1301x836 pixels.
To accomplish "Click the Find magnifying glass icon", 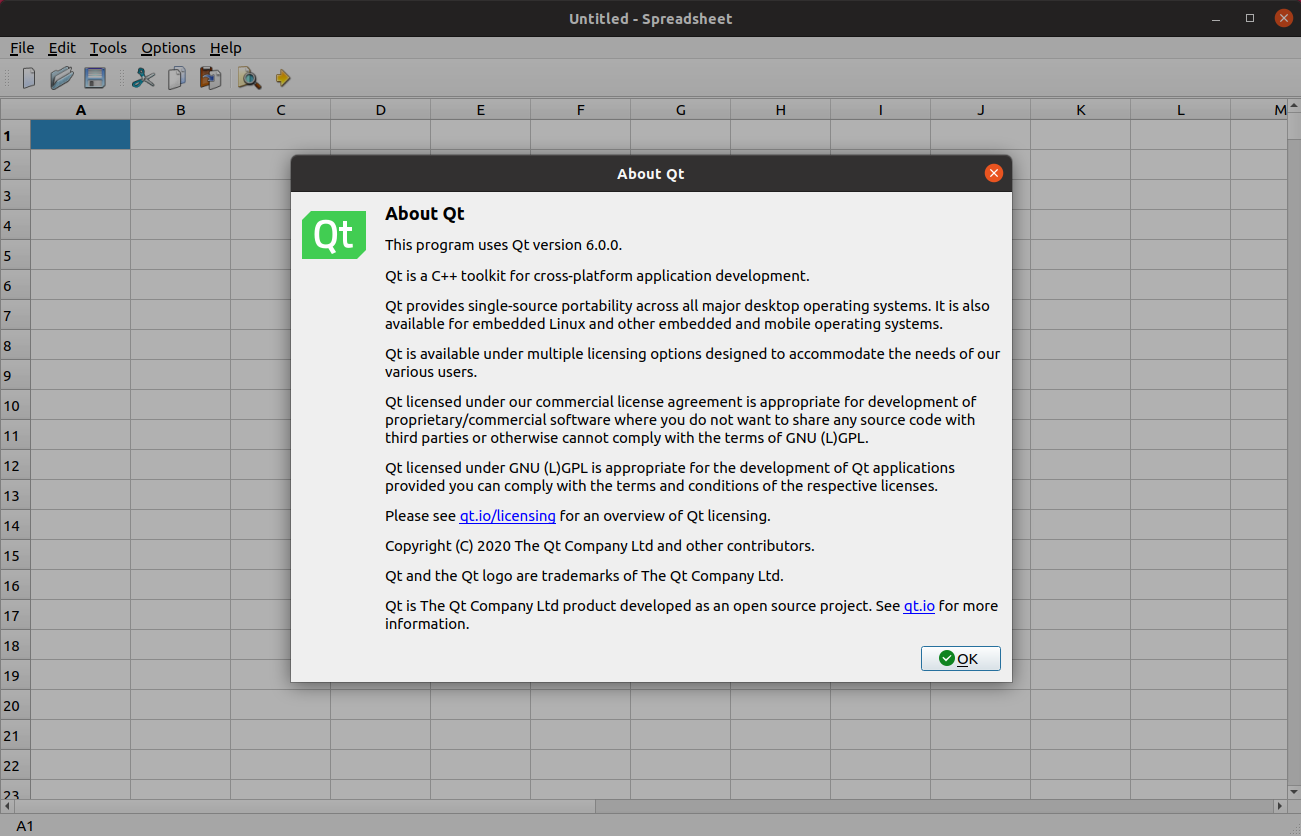I will click(249, 78).
